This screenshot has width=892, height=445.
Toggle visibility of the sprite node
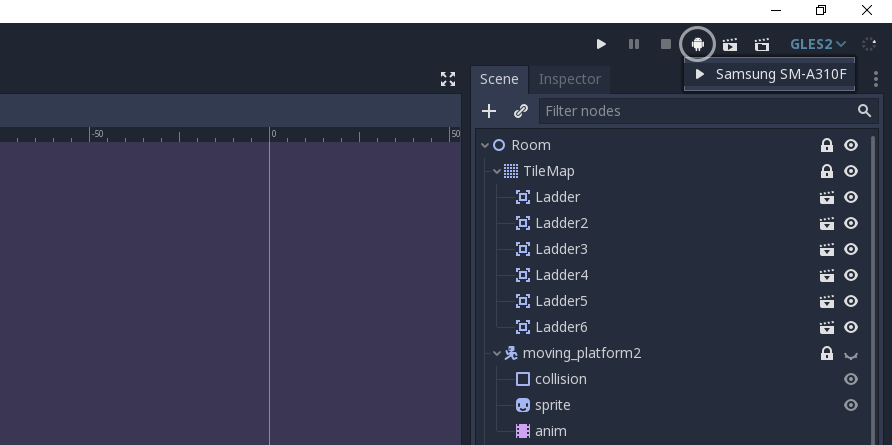(x=851, y=405)
